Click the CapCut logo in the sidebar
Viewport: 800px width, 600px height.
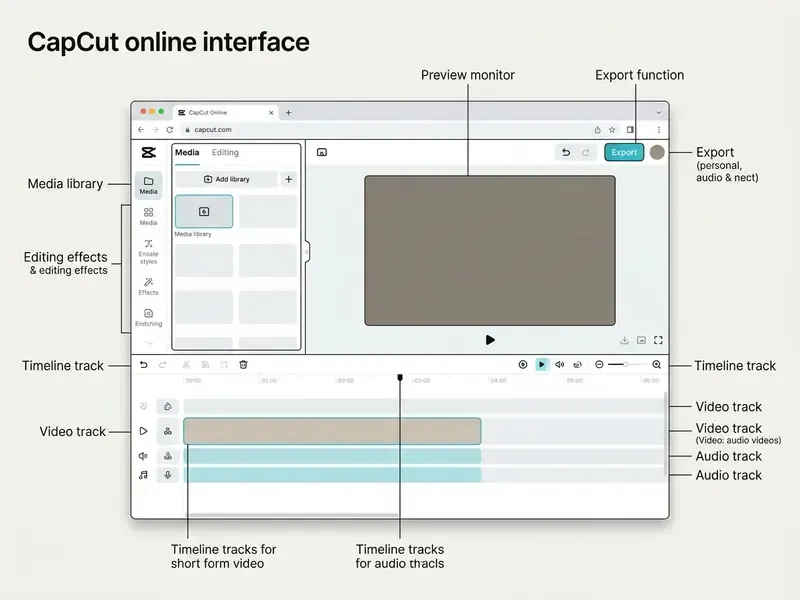coord(148,152)
